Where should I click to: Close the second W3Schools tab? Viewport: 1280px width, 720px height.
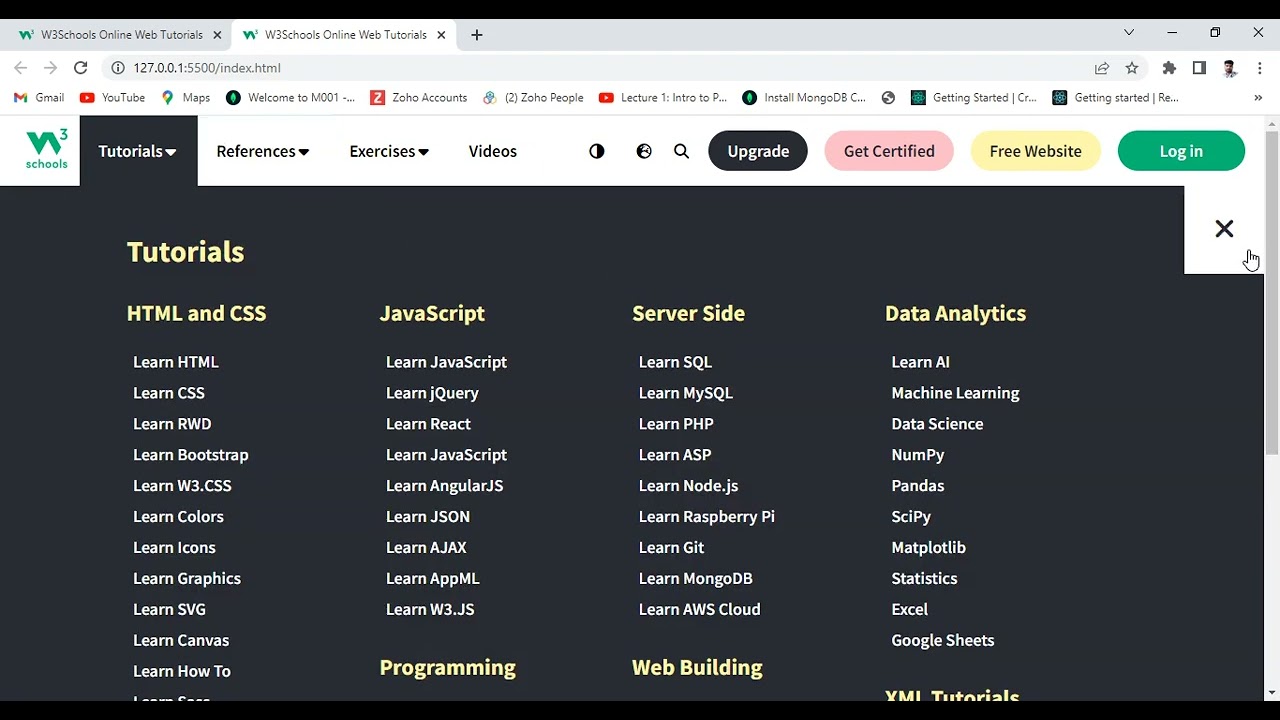pos(441,35)
